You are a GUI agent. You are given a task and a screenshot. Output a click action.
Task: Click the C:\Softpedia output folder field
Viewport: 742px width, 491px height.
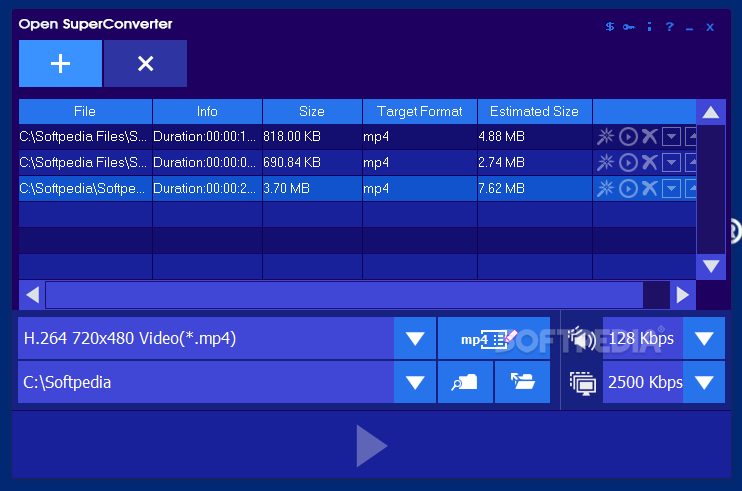click(206, 382)
